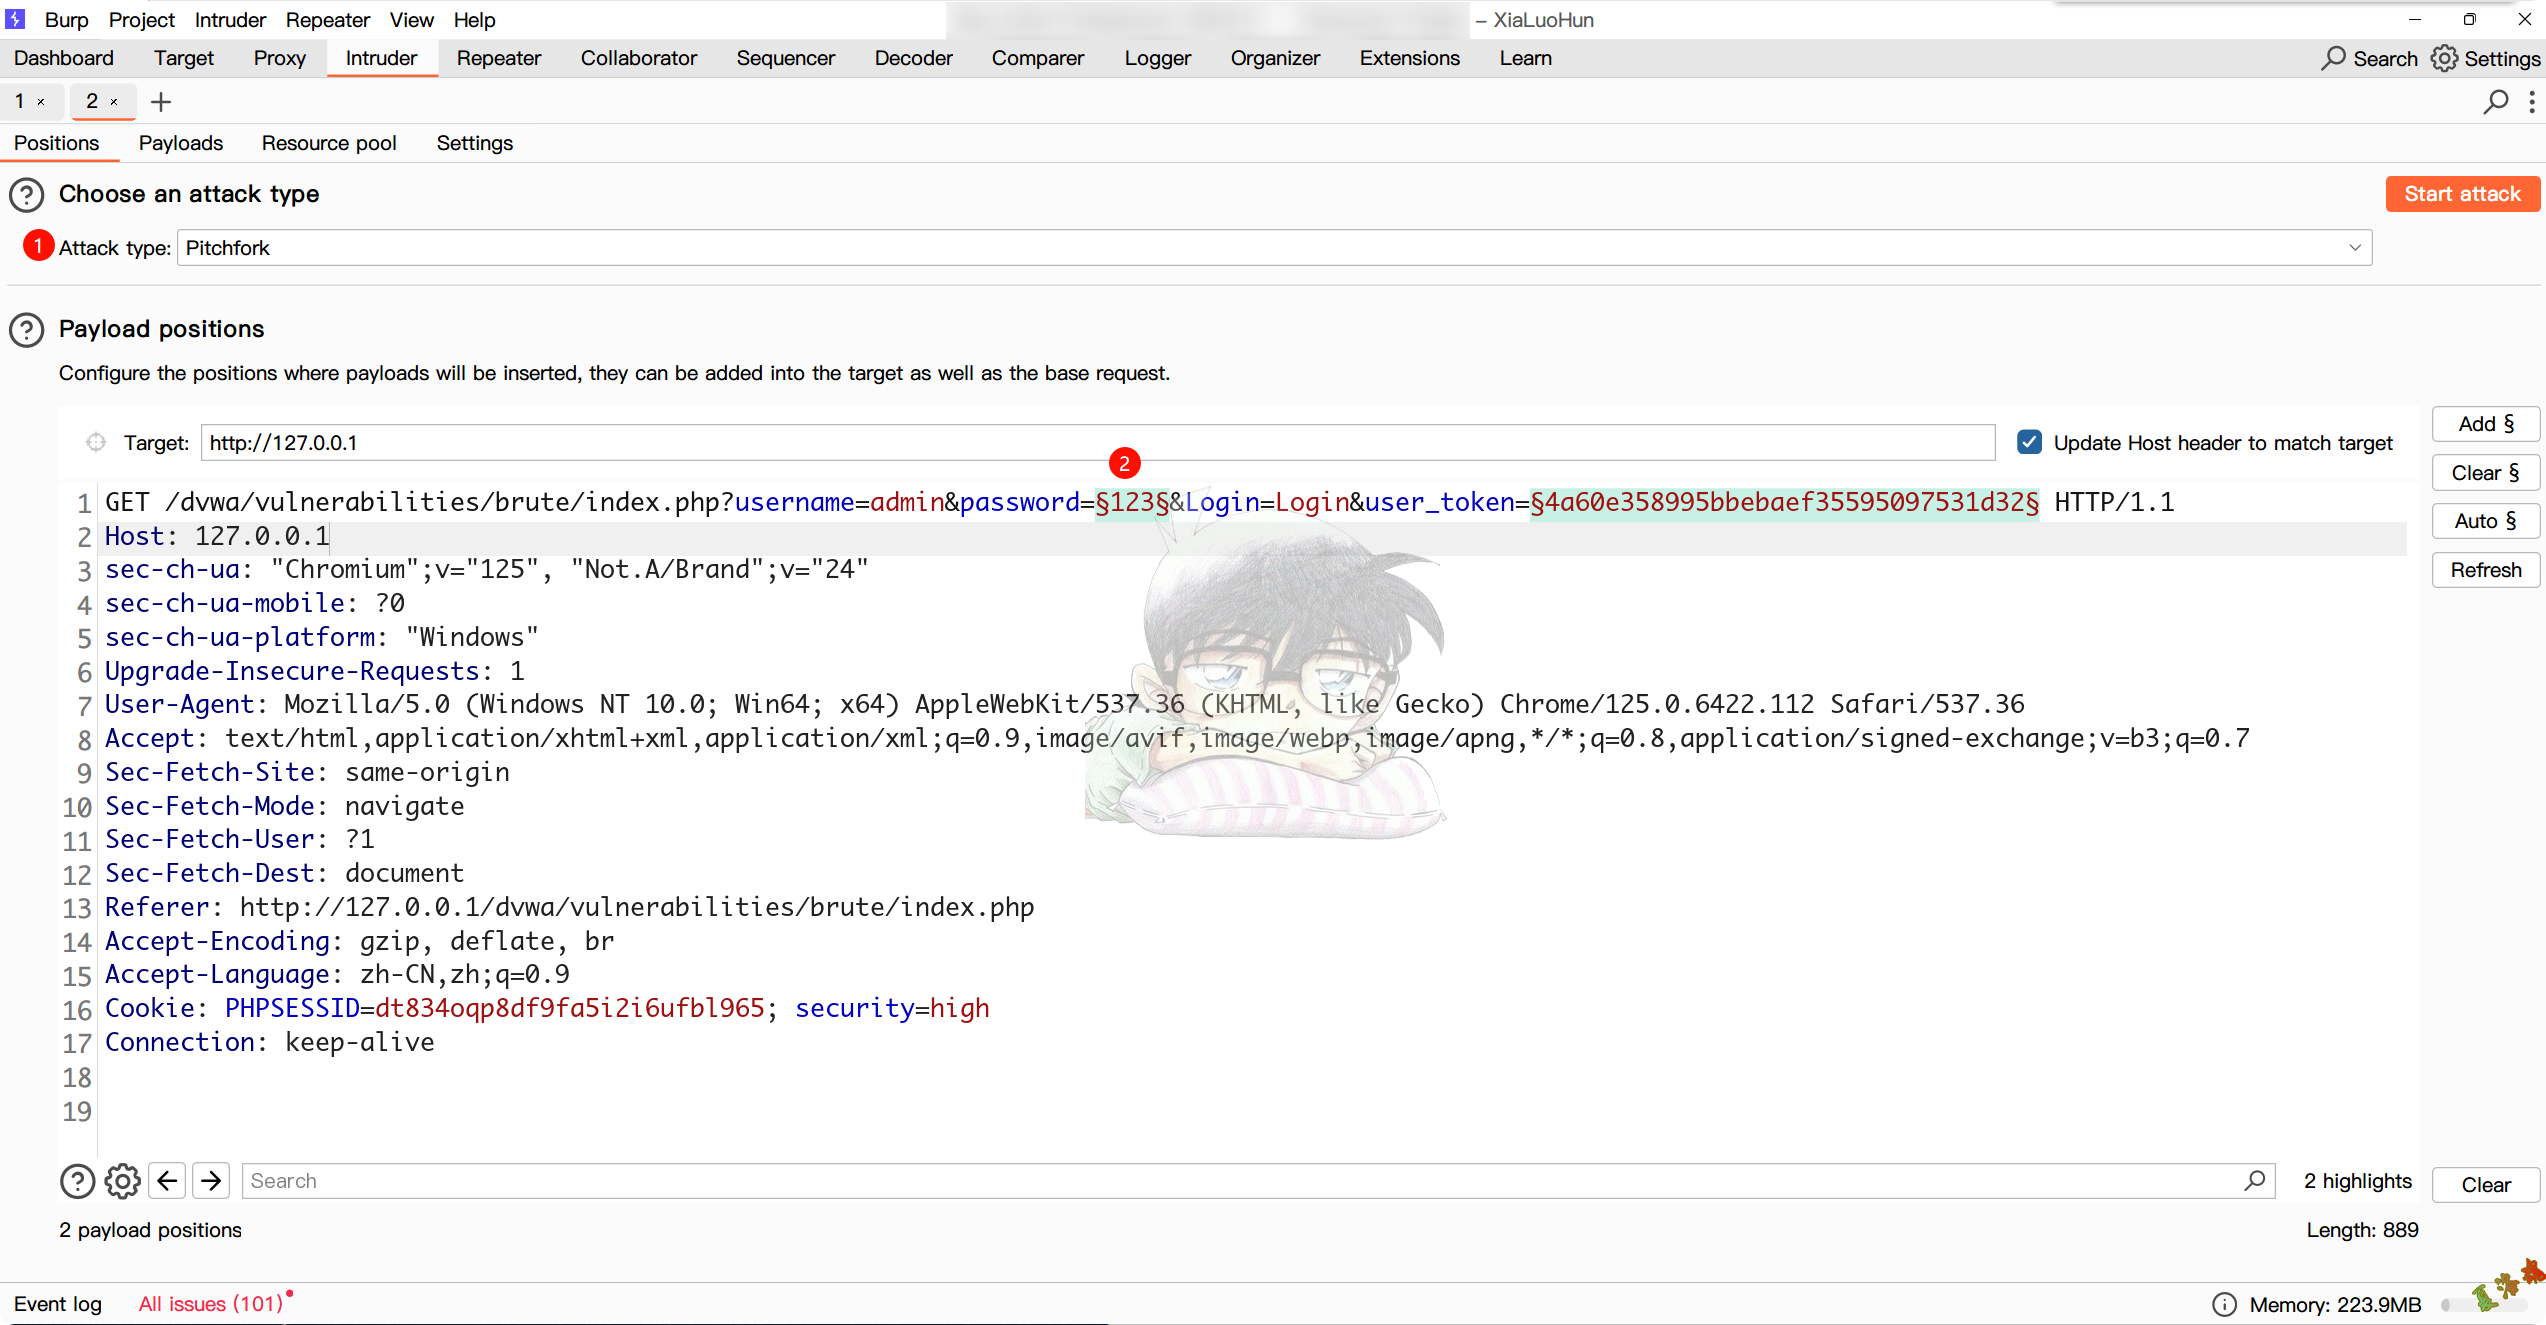
Task: Open the Event log
Action: [x=58, y=1304]
